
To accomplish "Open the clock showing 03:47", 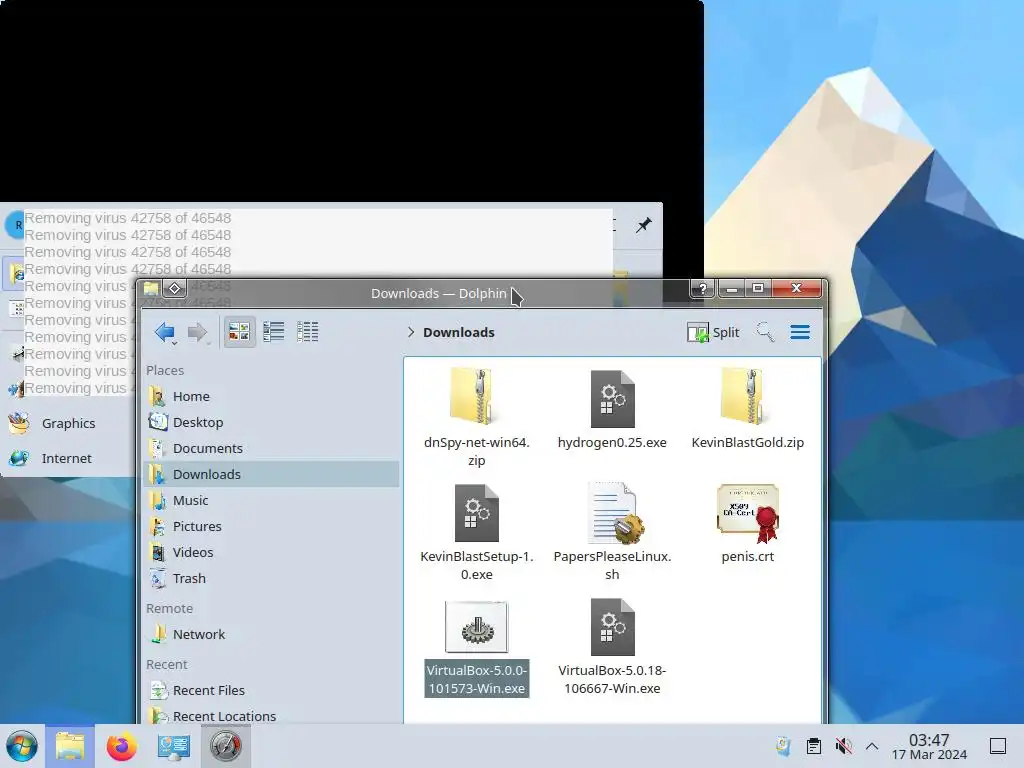I will [929, 746].
